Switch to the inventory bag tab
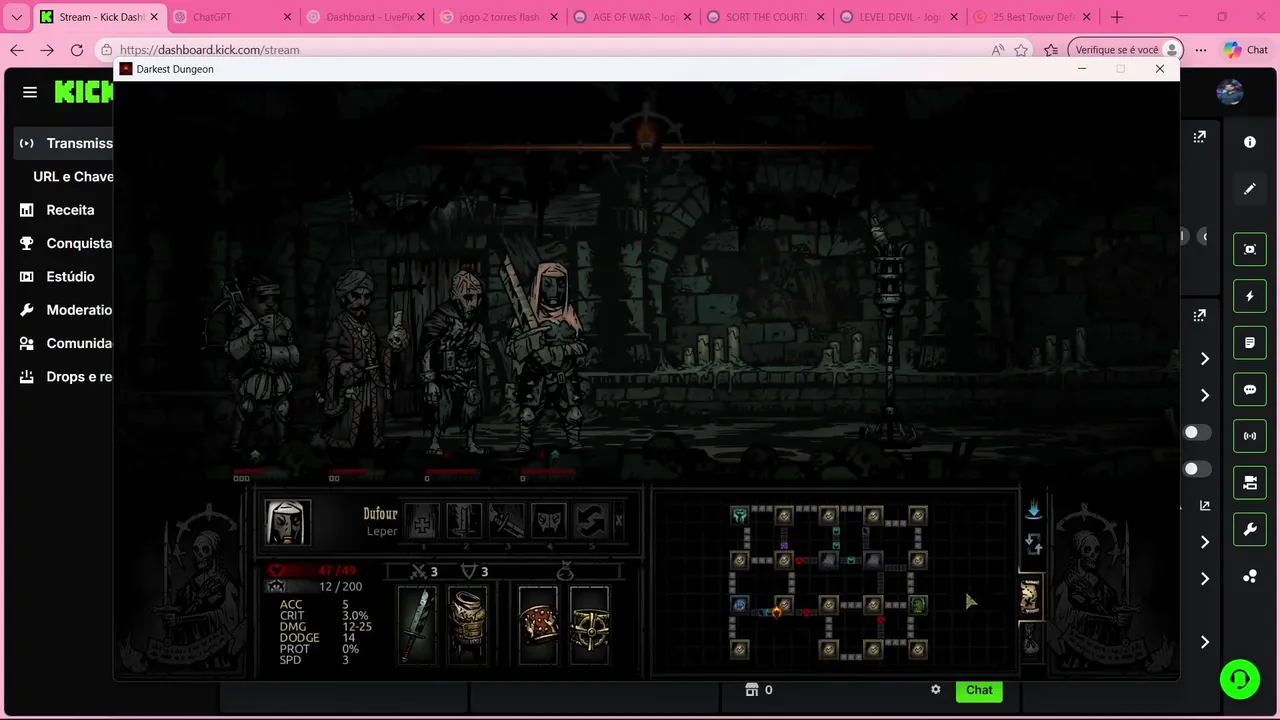The width and height of the screenshot is (1280, 720). pyautogui.click(x=1030, y=640)
